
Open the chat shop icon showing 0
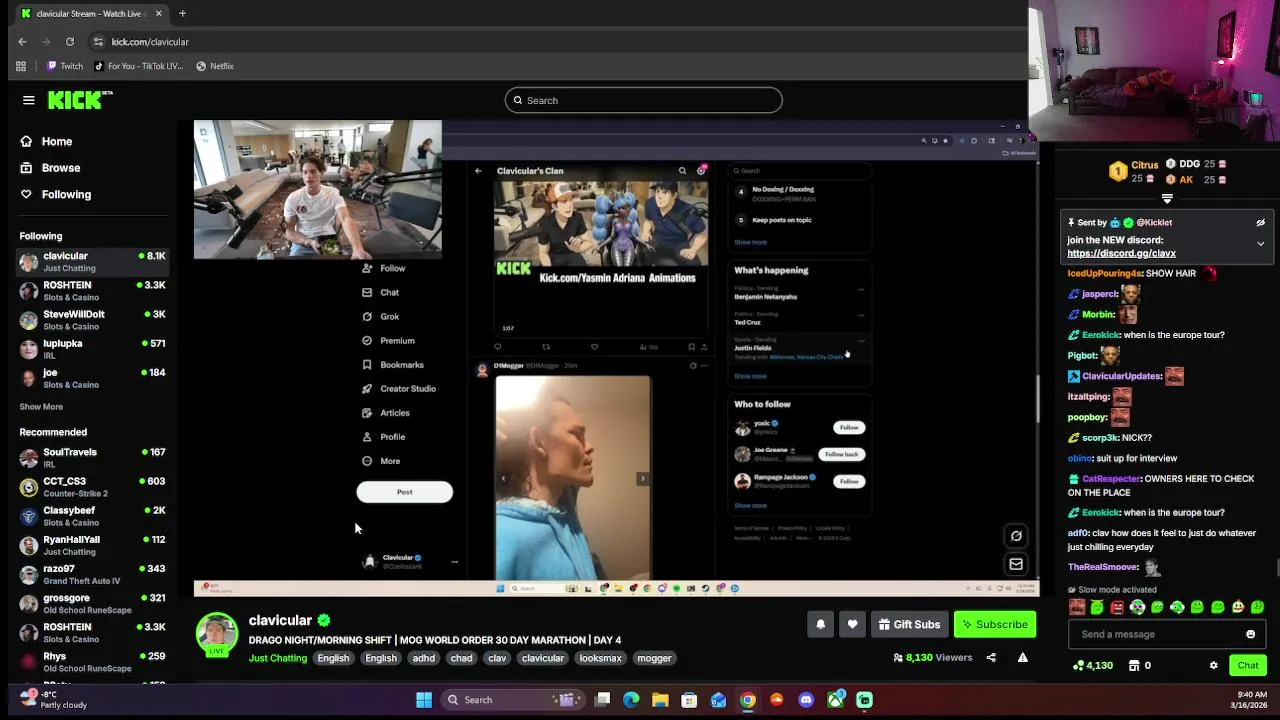(x=1134, y=665)
